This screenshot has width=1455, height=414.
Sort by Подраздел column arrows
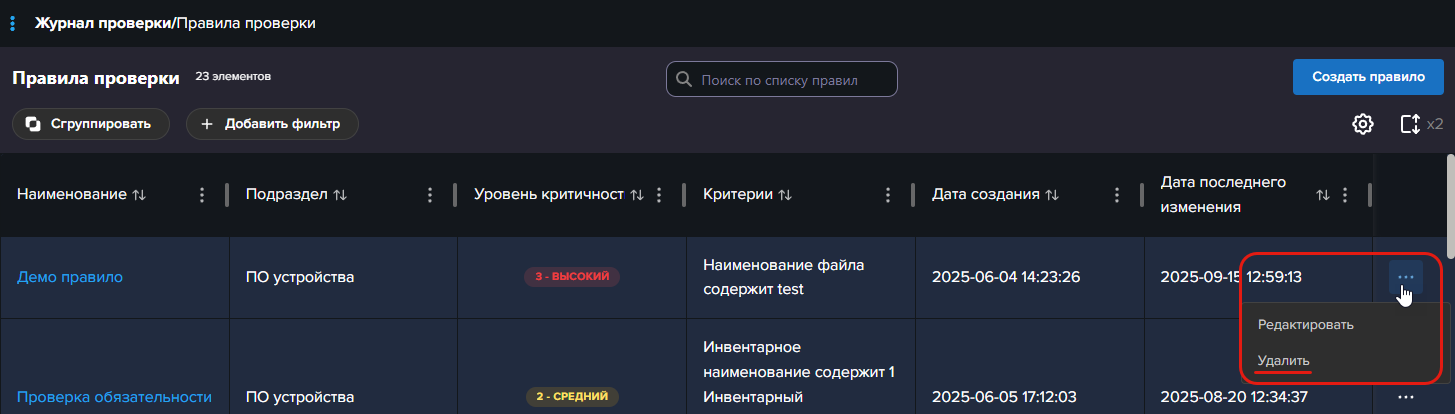pyautogui.click(x=340, y=195)
